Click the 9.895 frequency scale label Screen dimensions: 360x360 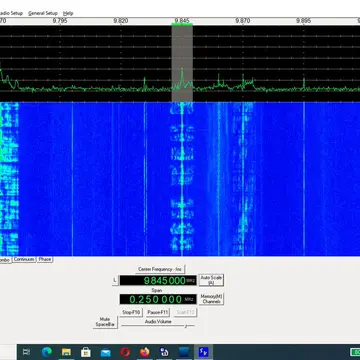[304, 21]
